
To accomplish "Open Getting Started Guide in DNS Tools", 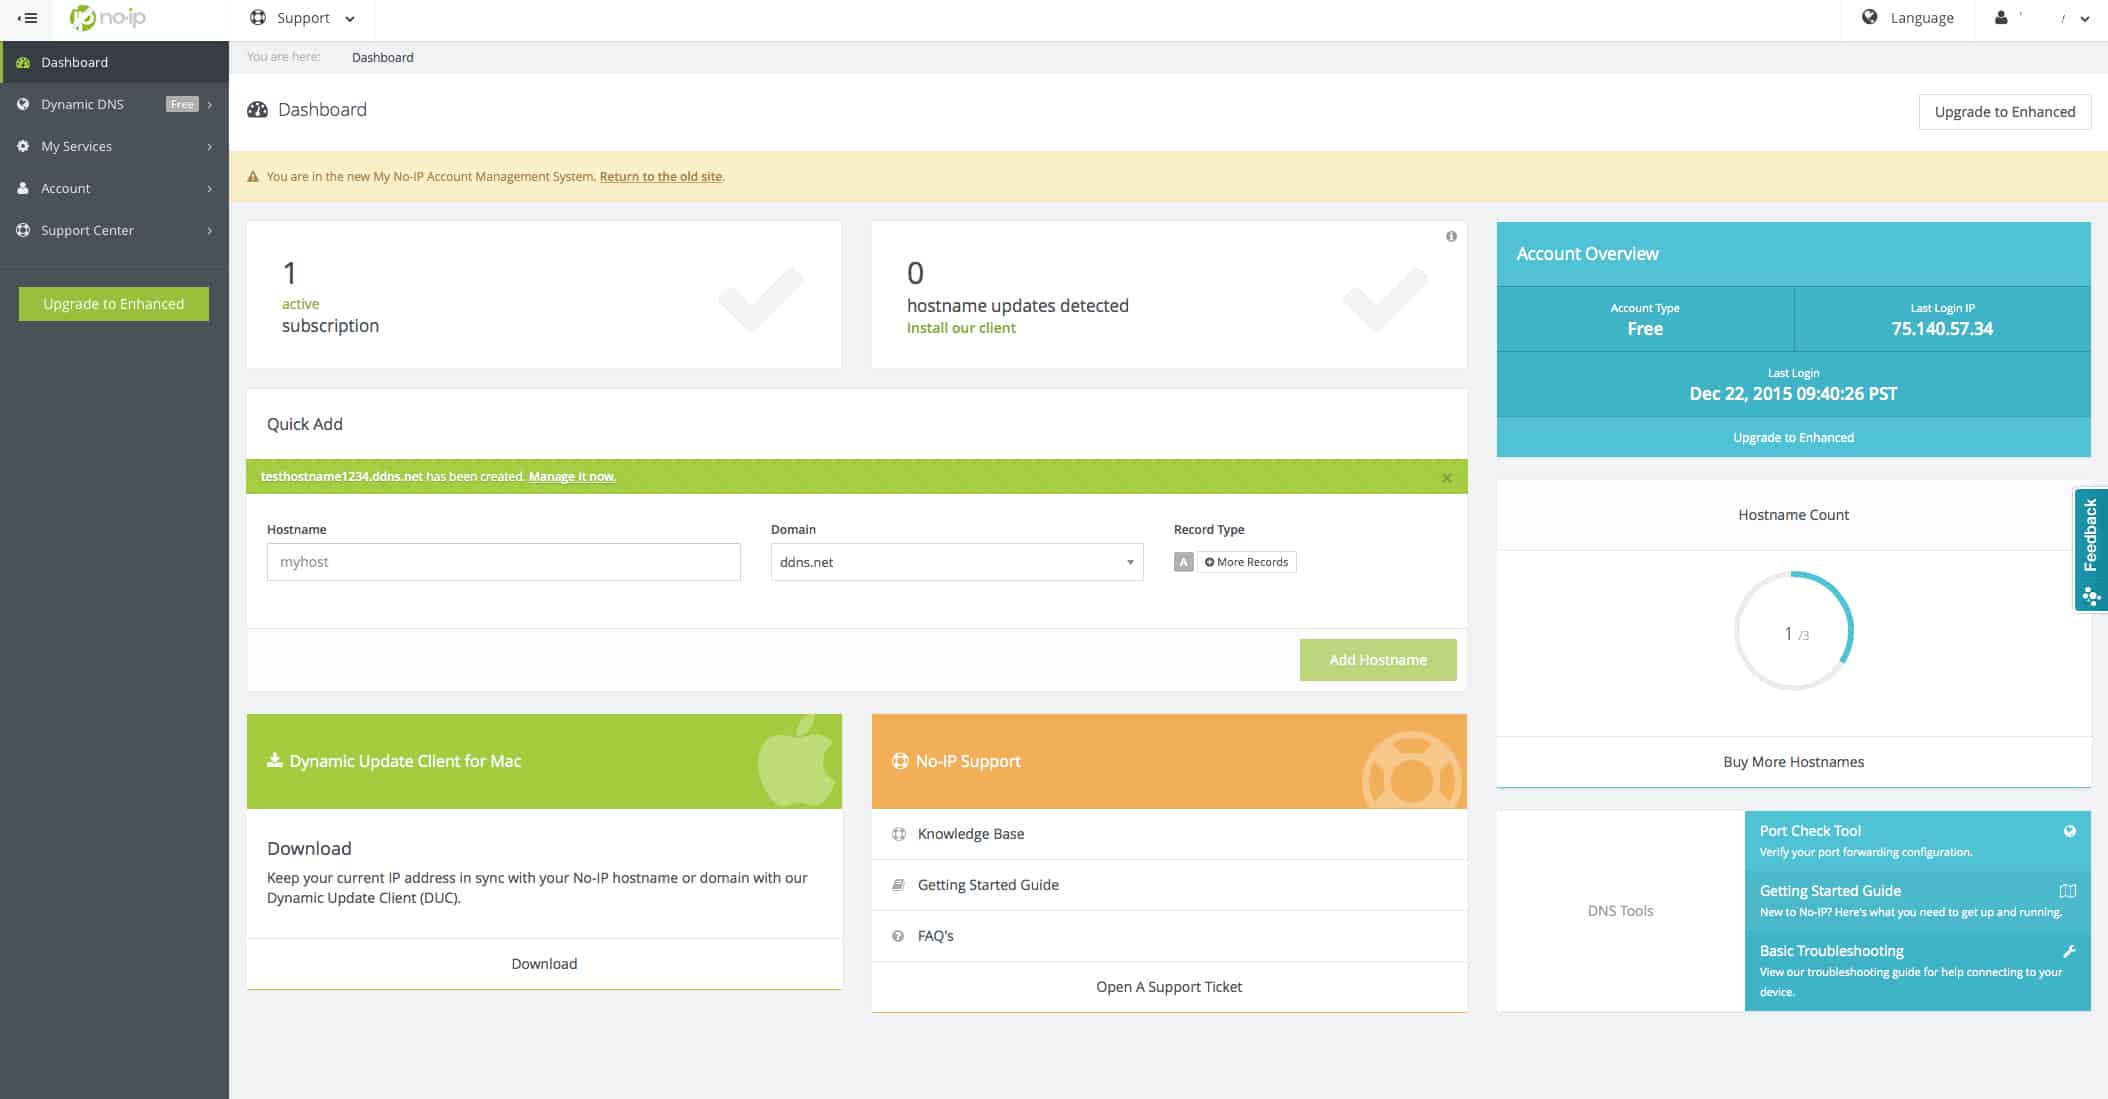I will (x=1918, y=901).
